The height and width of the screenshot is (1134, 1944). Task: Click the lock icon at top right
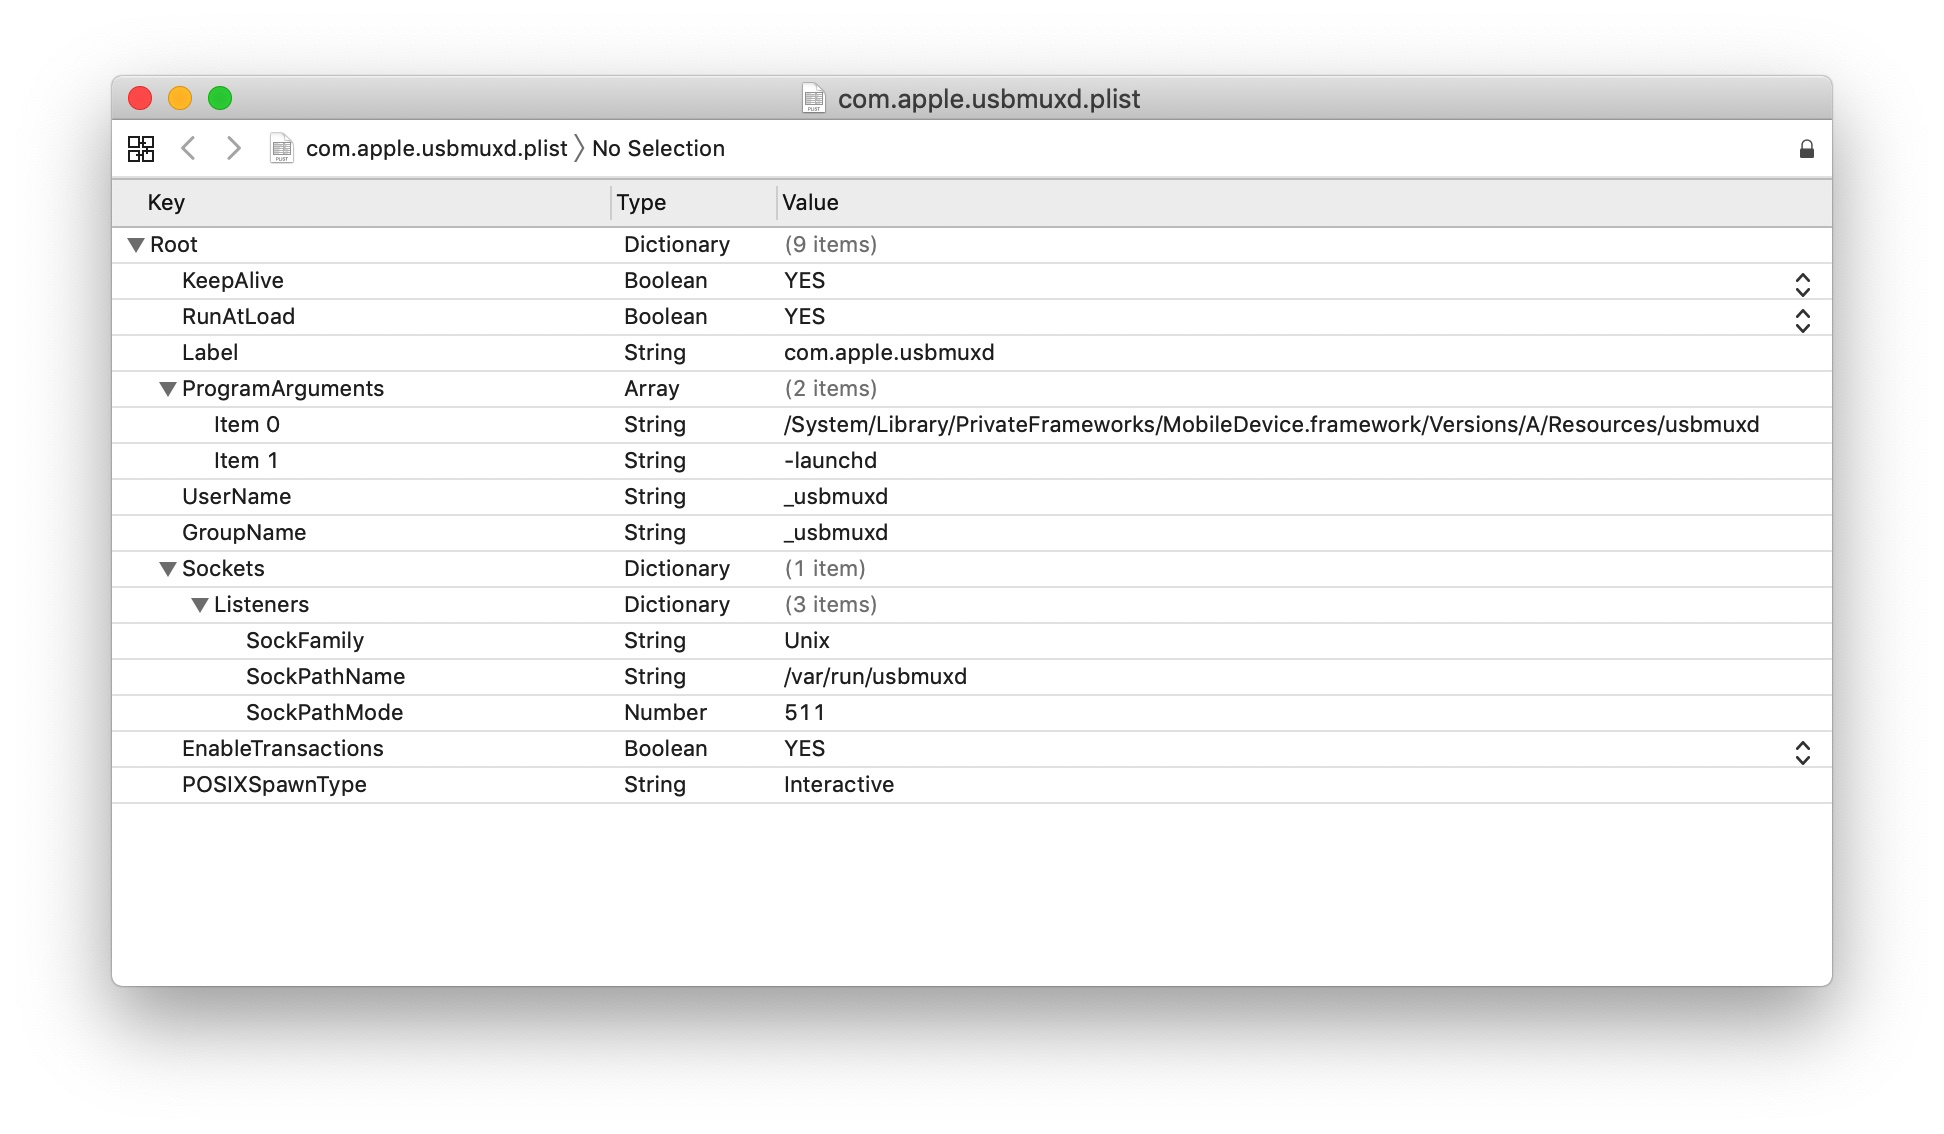tap(1806, 149)
